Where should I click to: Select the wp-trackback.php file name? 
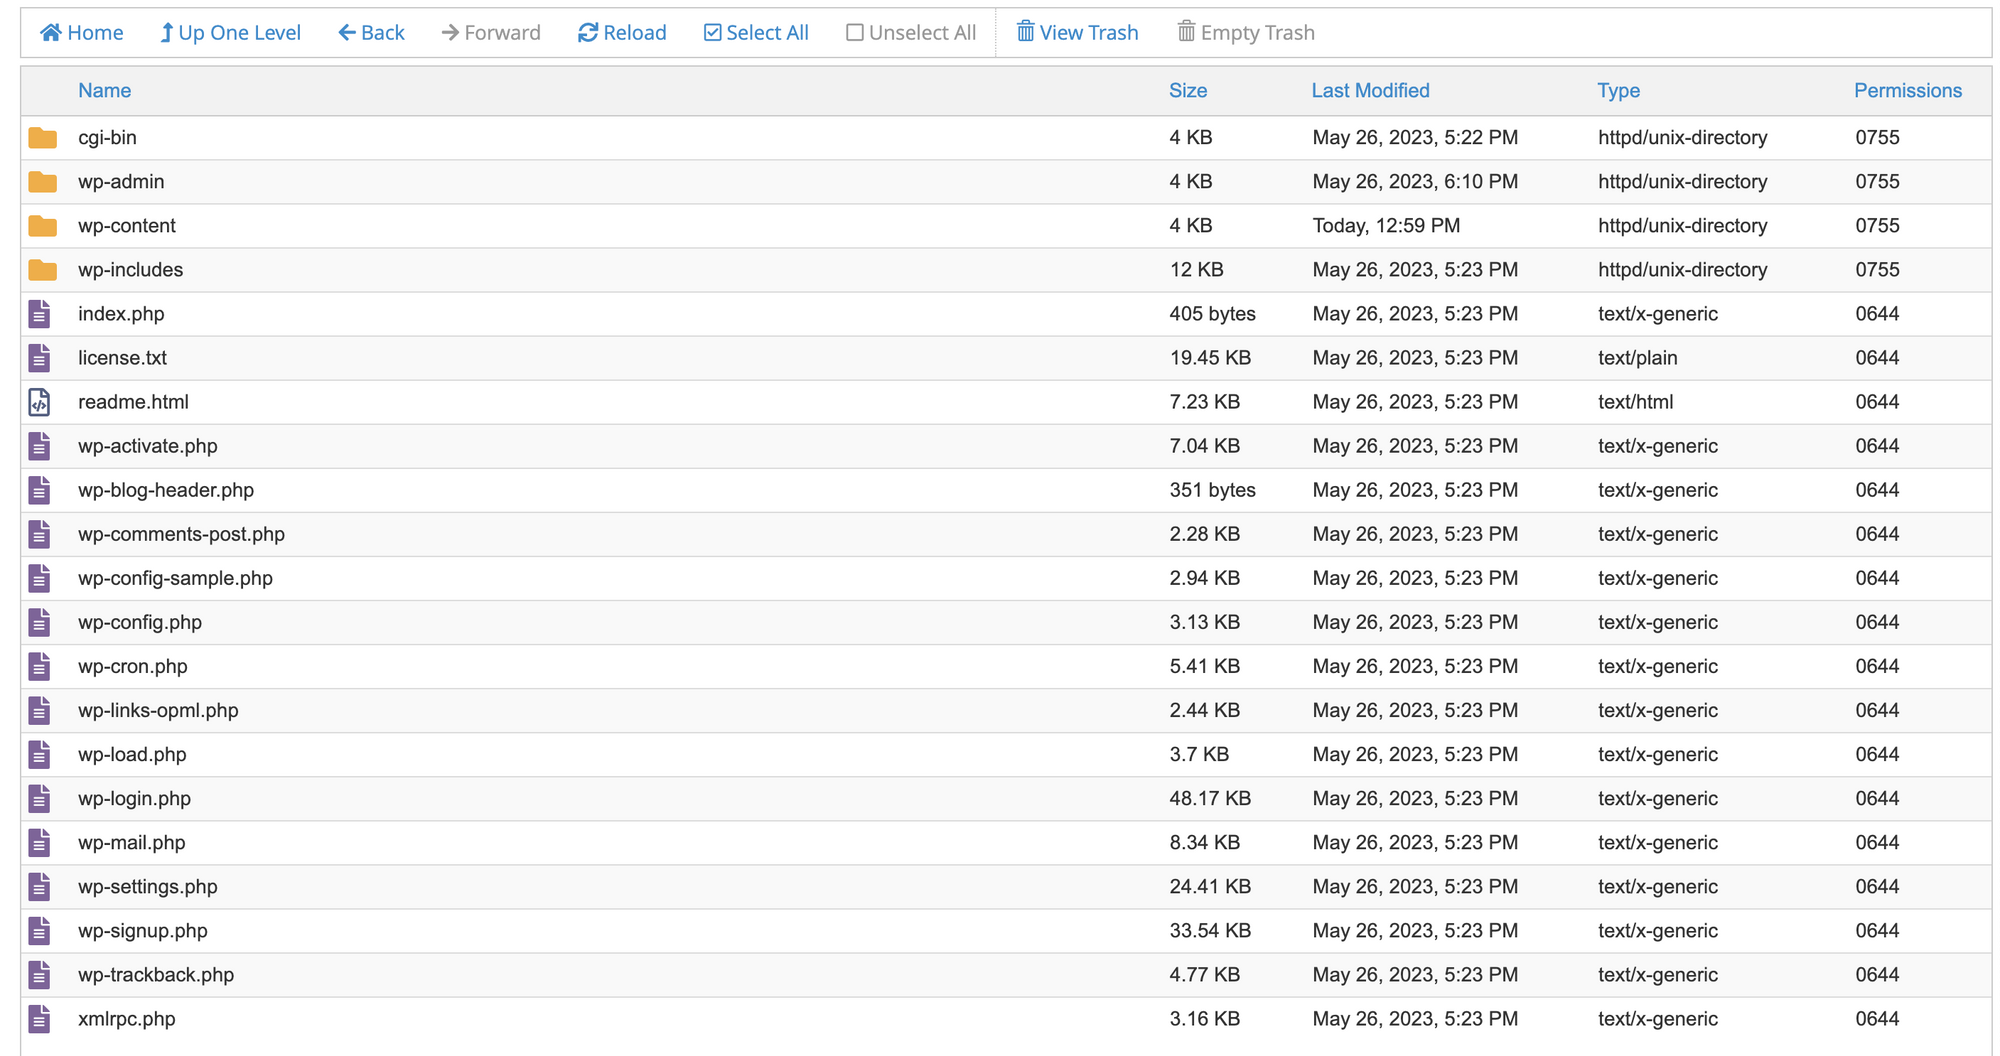[156, 974]
